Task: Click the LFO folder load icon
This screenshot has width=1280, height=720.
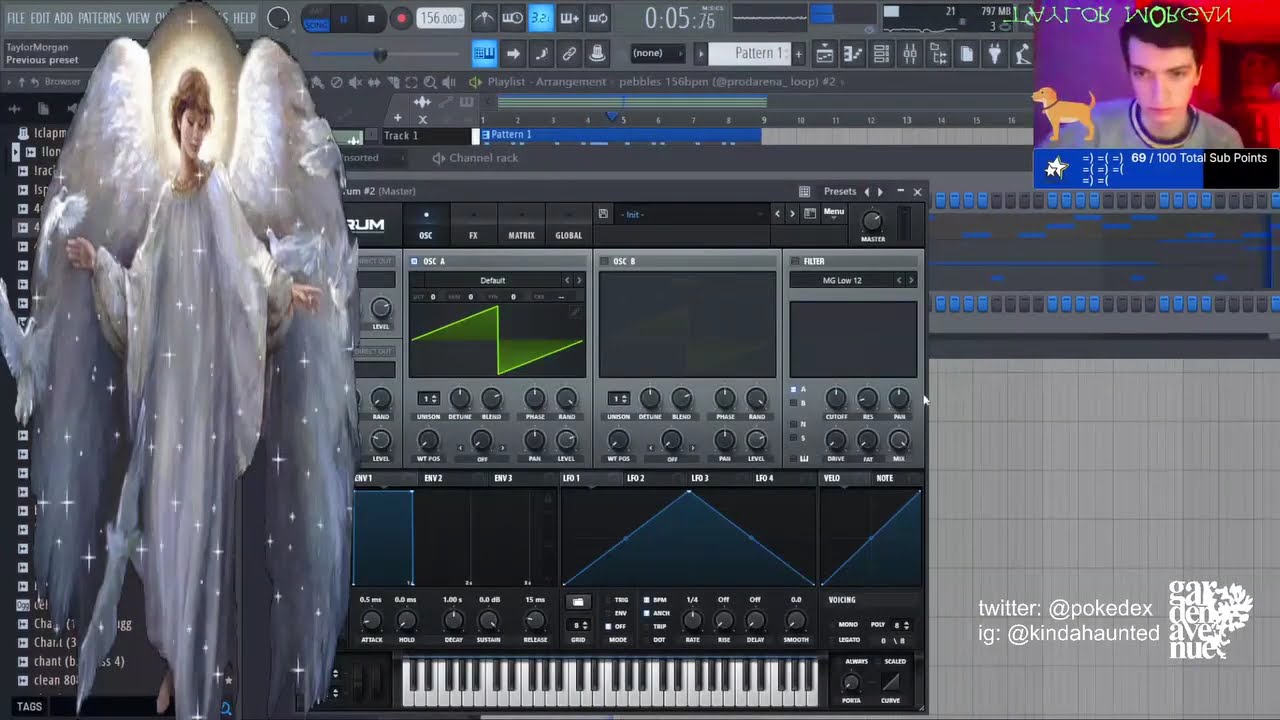Action: [x=578, y=602]
